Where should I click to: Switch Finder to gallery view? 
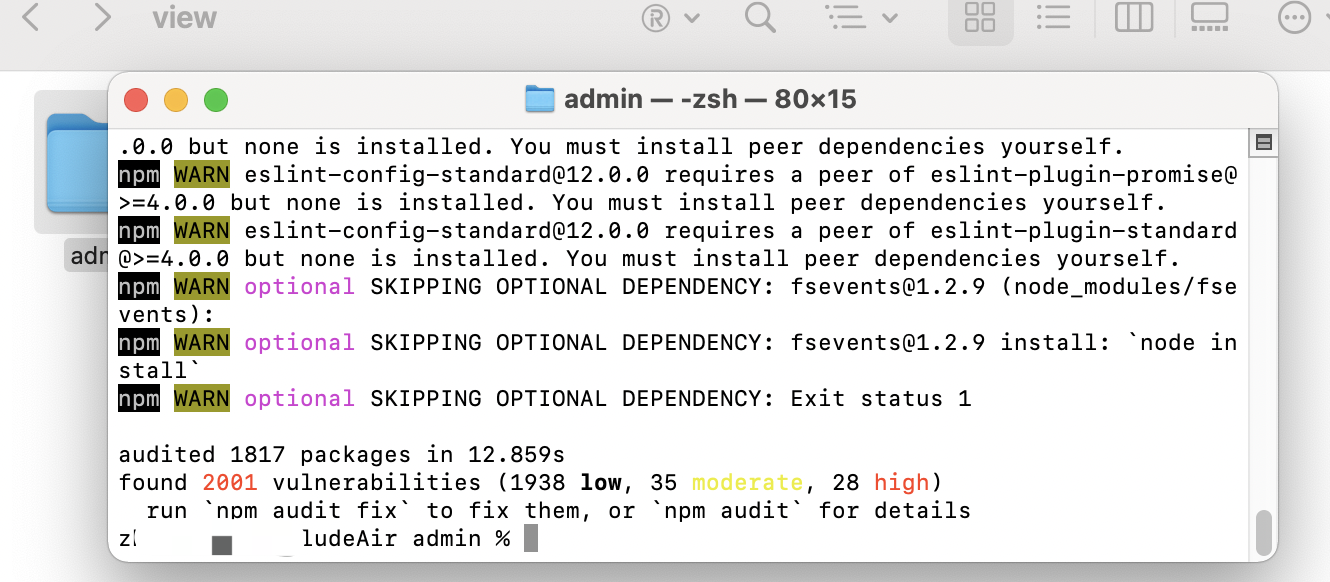pyautogui.click(x=1209, y=17)
